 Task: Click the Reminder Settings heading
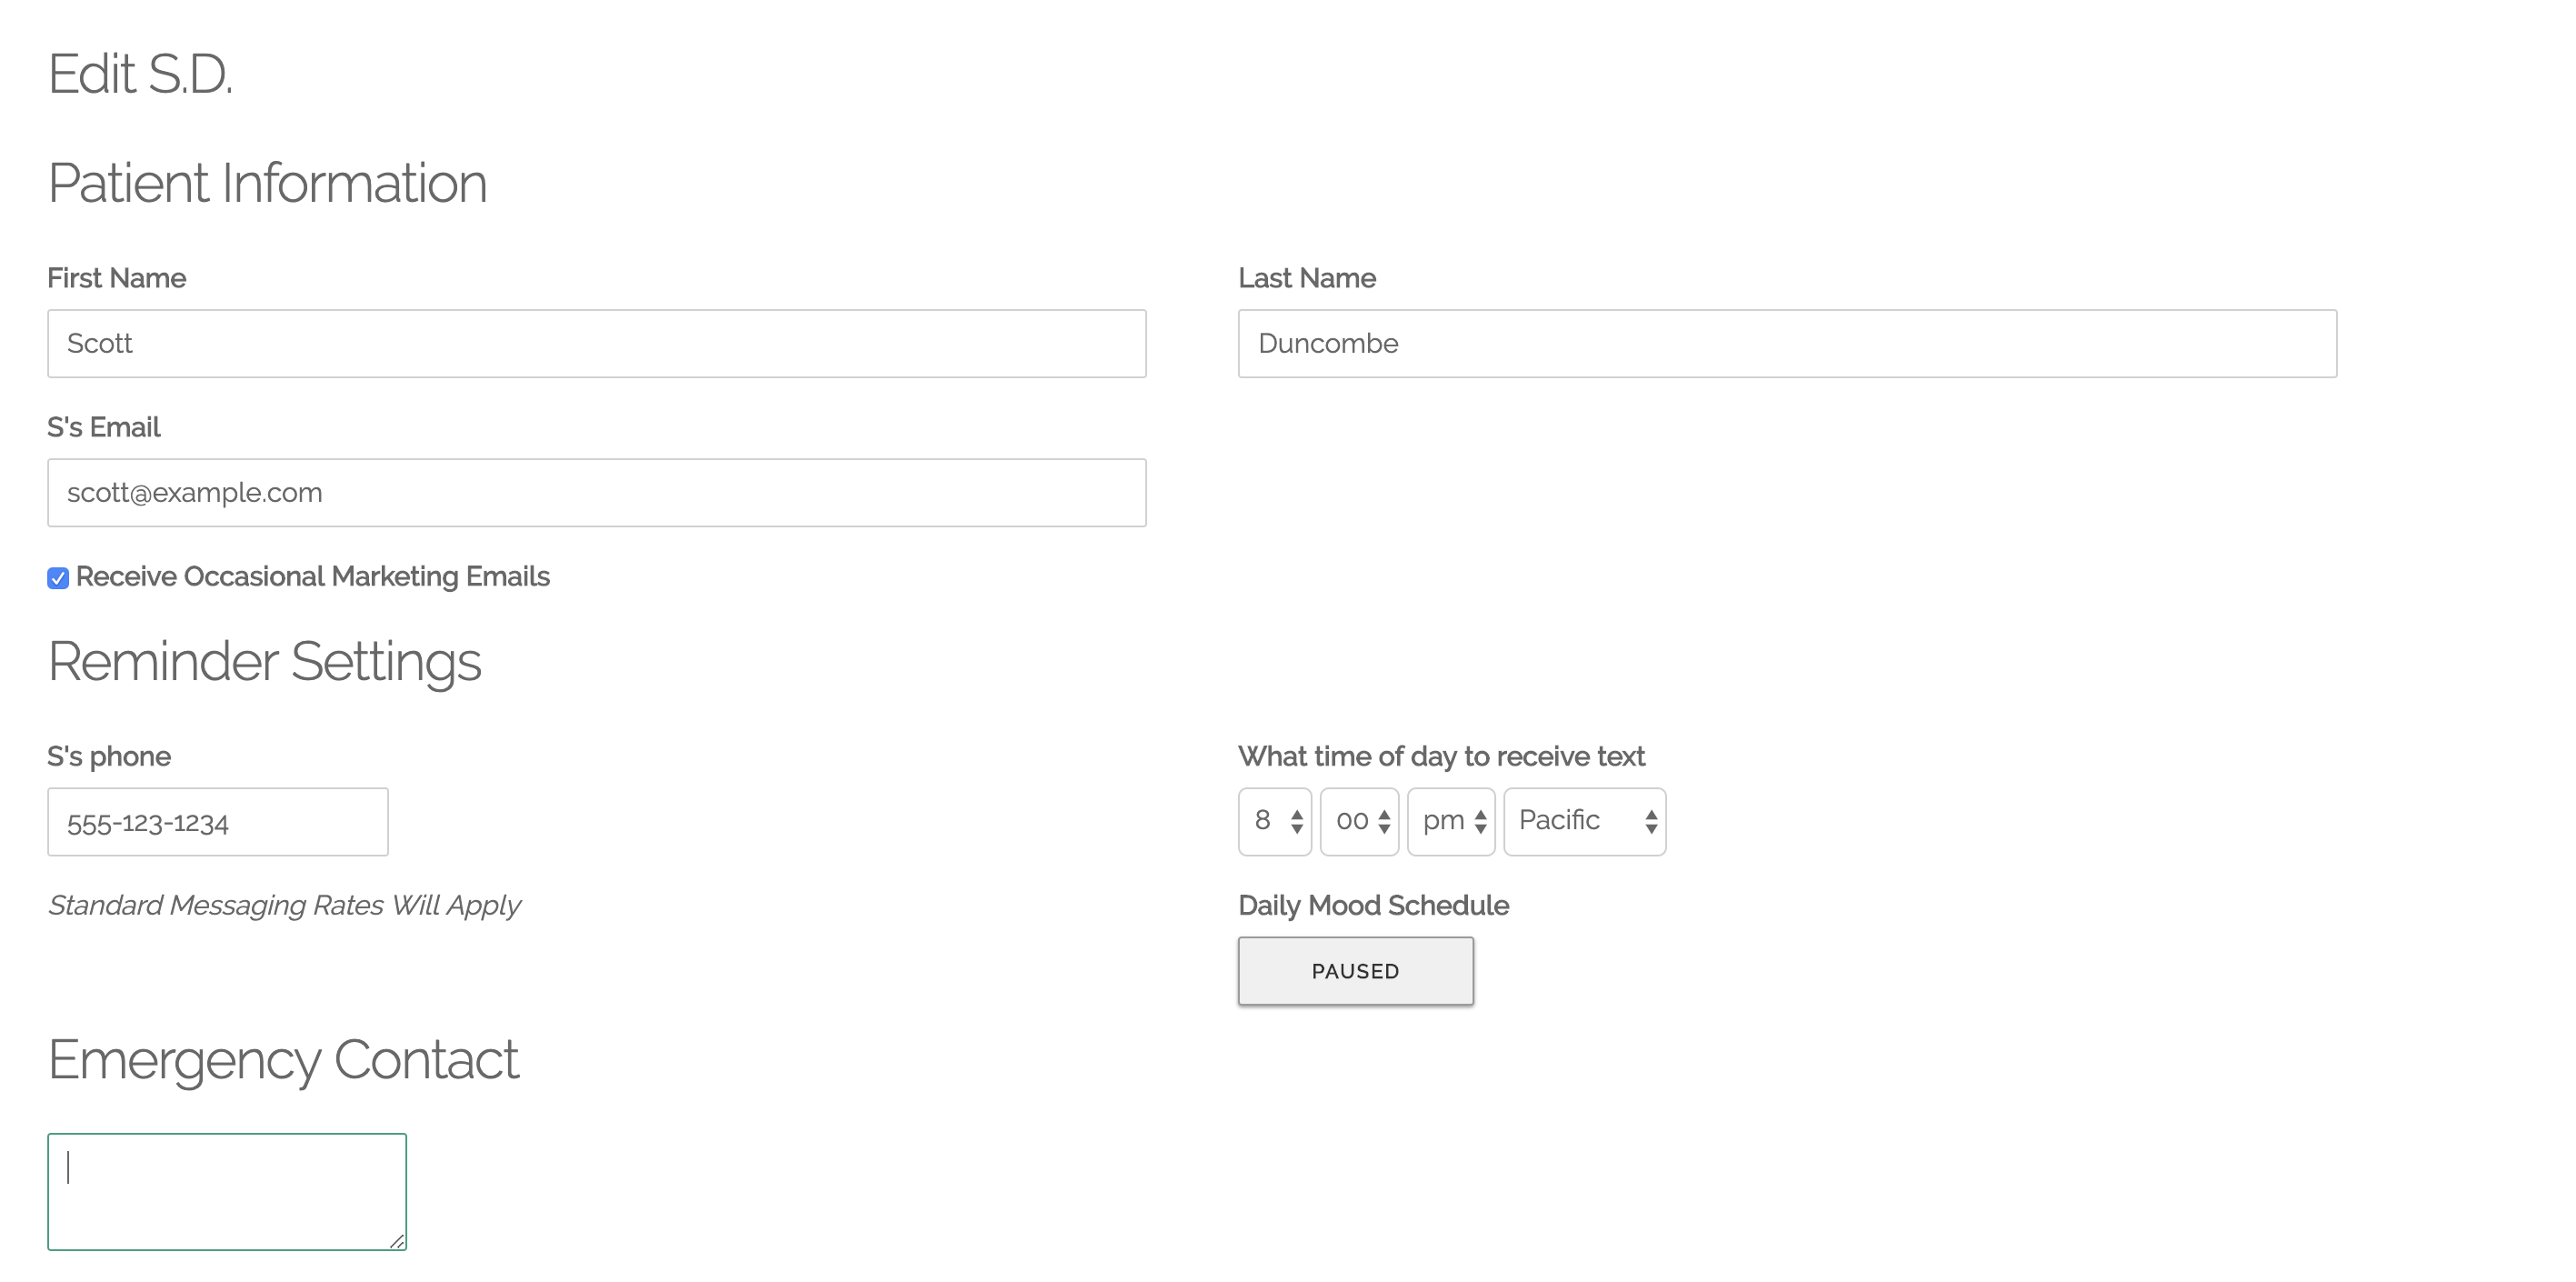coord(264,661)
